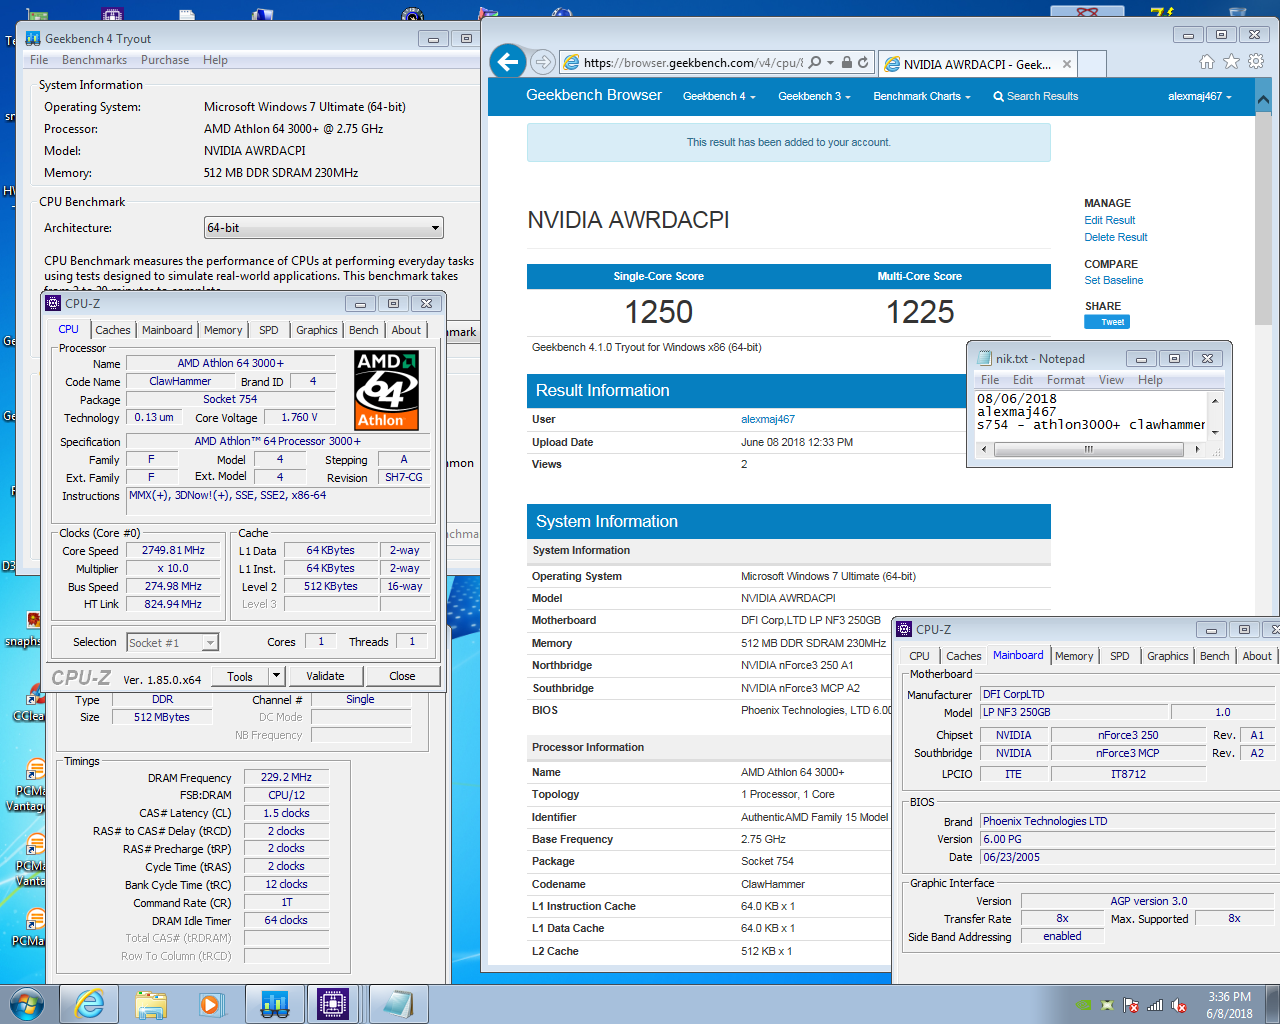Click the search magnifier in the address bar
1280x1024 pixels.
coord(815,62)
